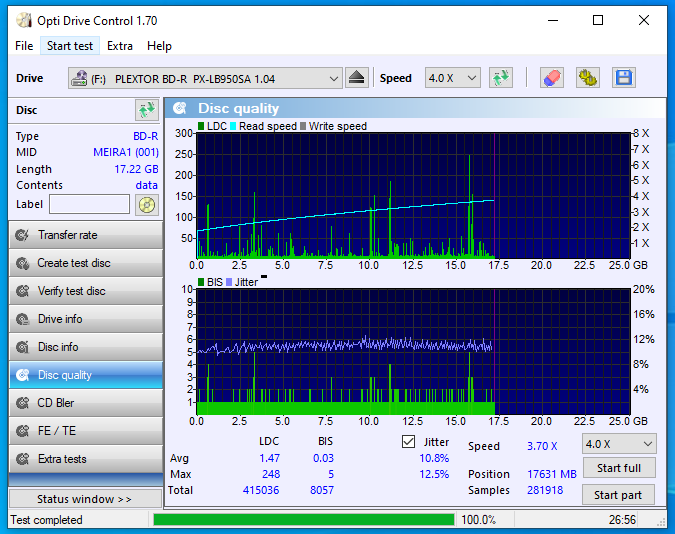Click the Opti Drive Control title icon

(x=24, y=20)
